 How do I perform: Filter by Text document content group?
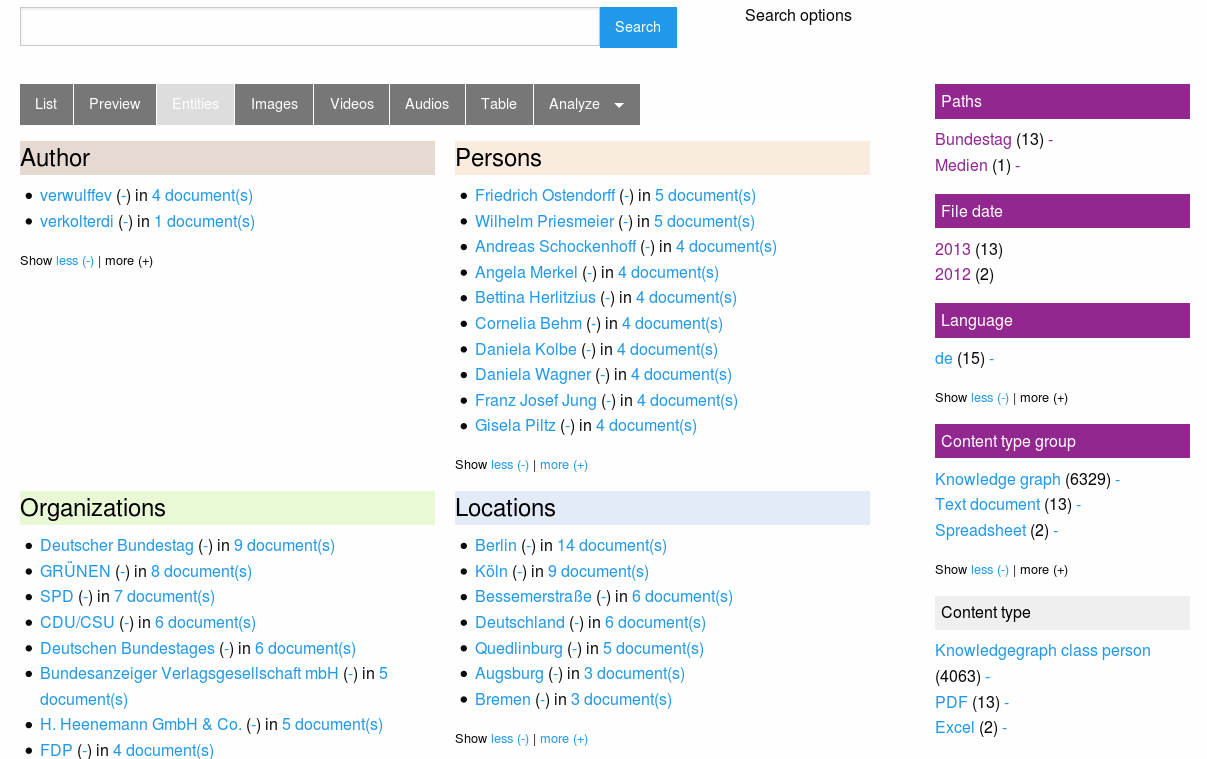click(988, 504)
